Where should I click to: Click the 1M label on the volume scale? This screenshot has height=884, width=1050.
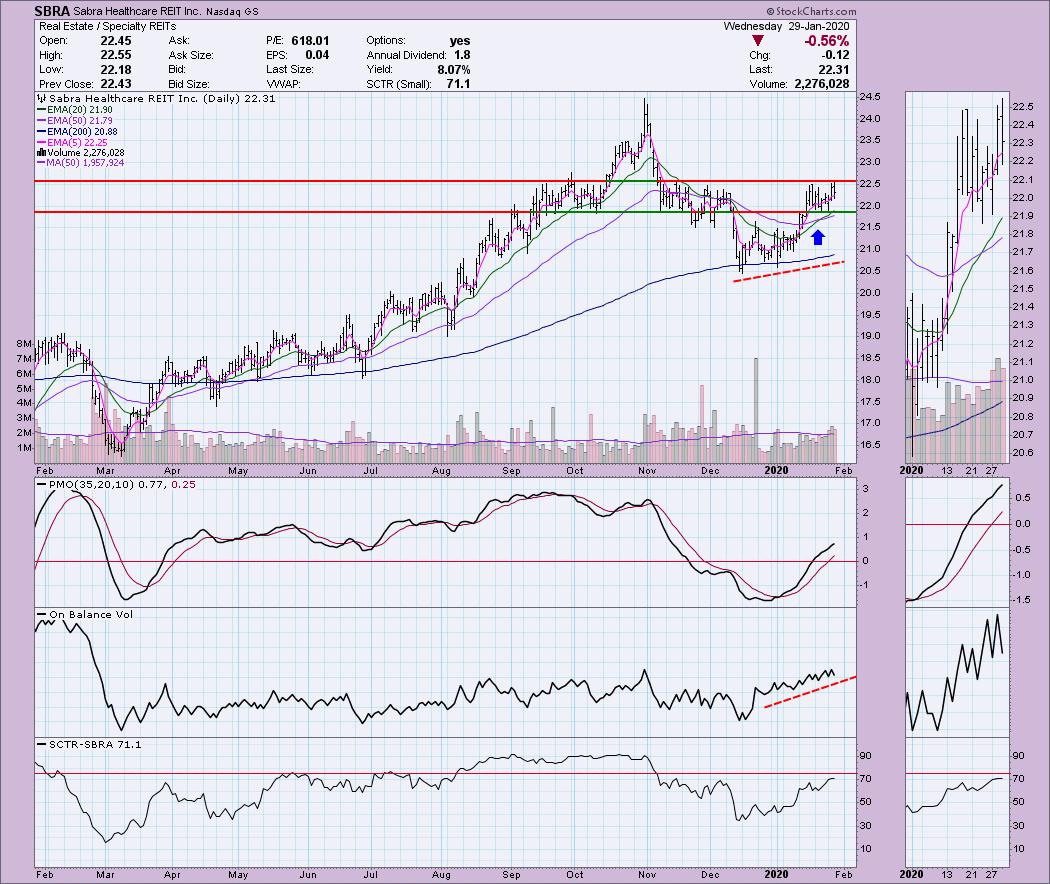25,448
